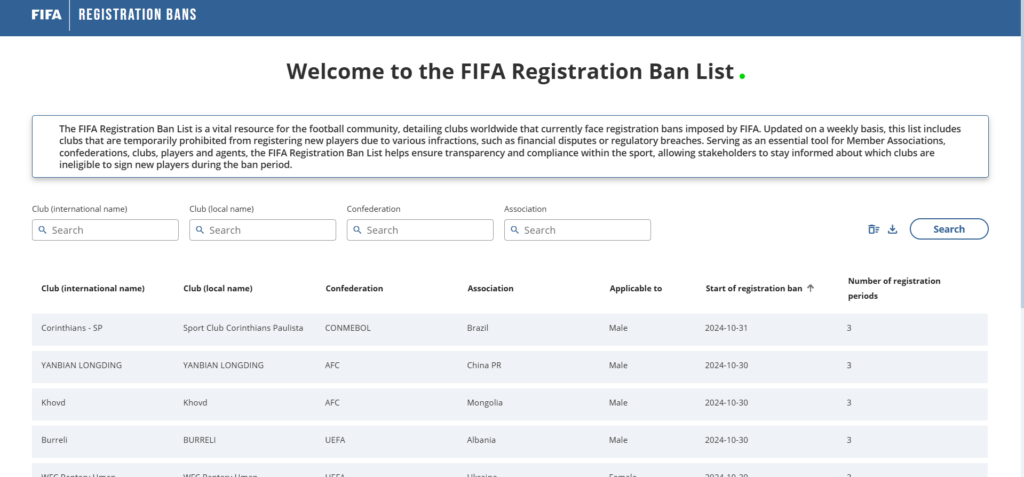Sort by Club (international name) column header
The width and height of the screenshot is (1024, 477).
pos(93,288)
